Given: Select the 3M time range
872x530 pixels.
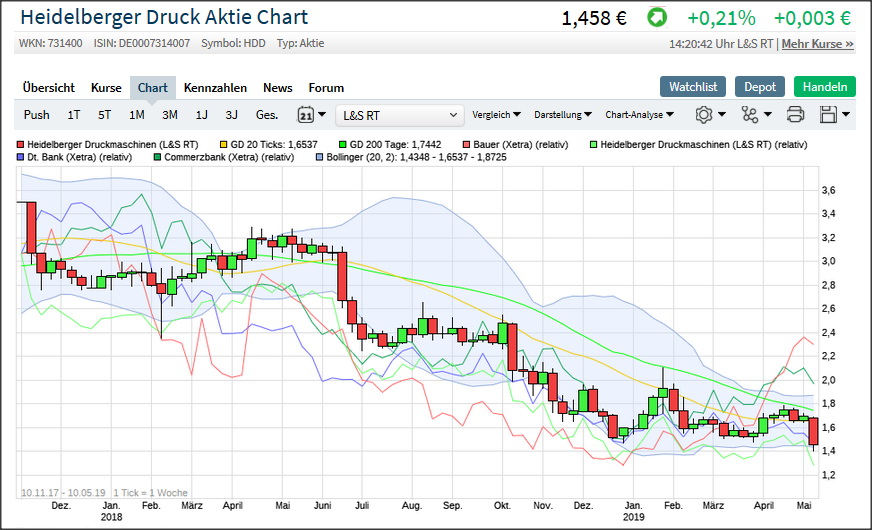Looking at the screenshot, I should pos(170,115).
